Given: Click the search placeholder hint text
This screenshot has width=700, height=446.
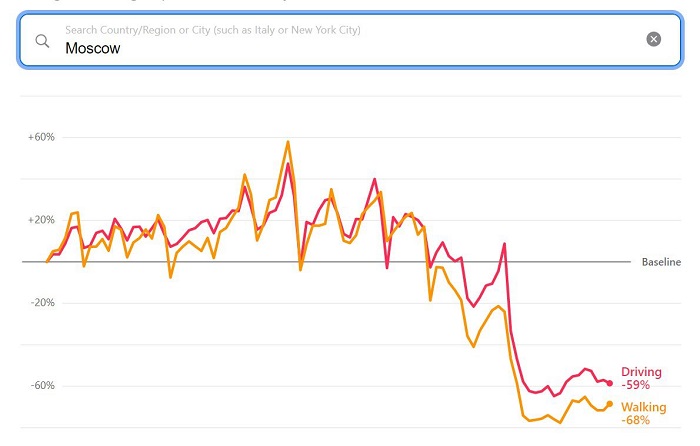Looking at the screenshot, I should pyautogui.click(x=213, y=30).
